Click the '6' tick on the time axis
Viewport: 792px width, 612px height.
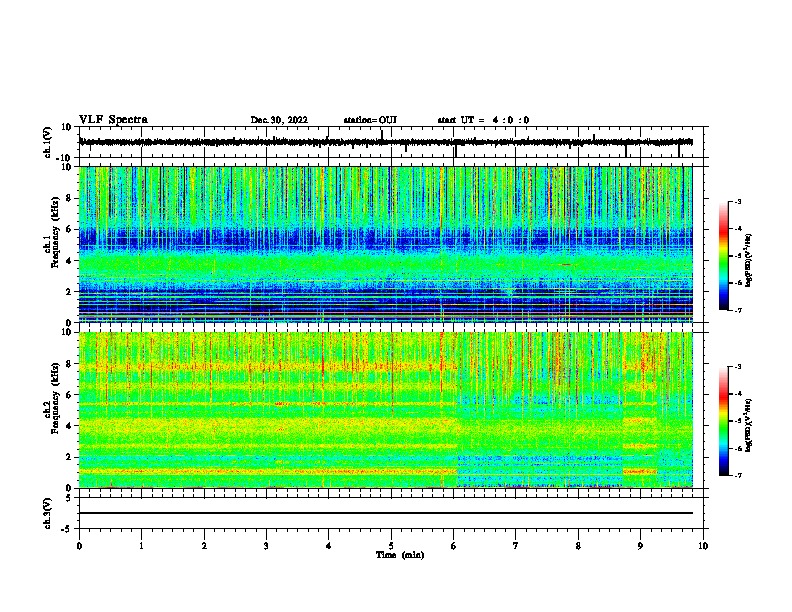click(x=454, y=546)
